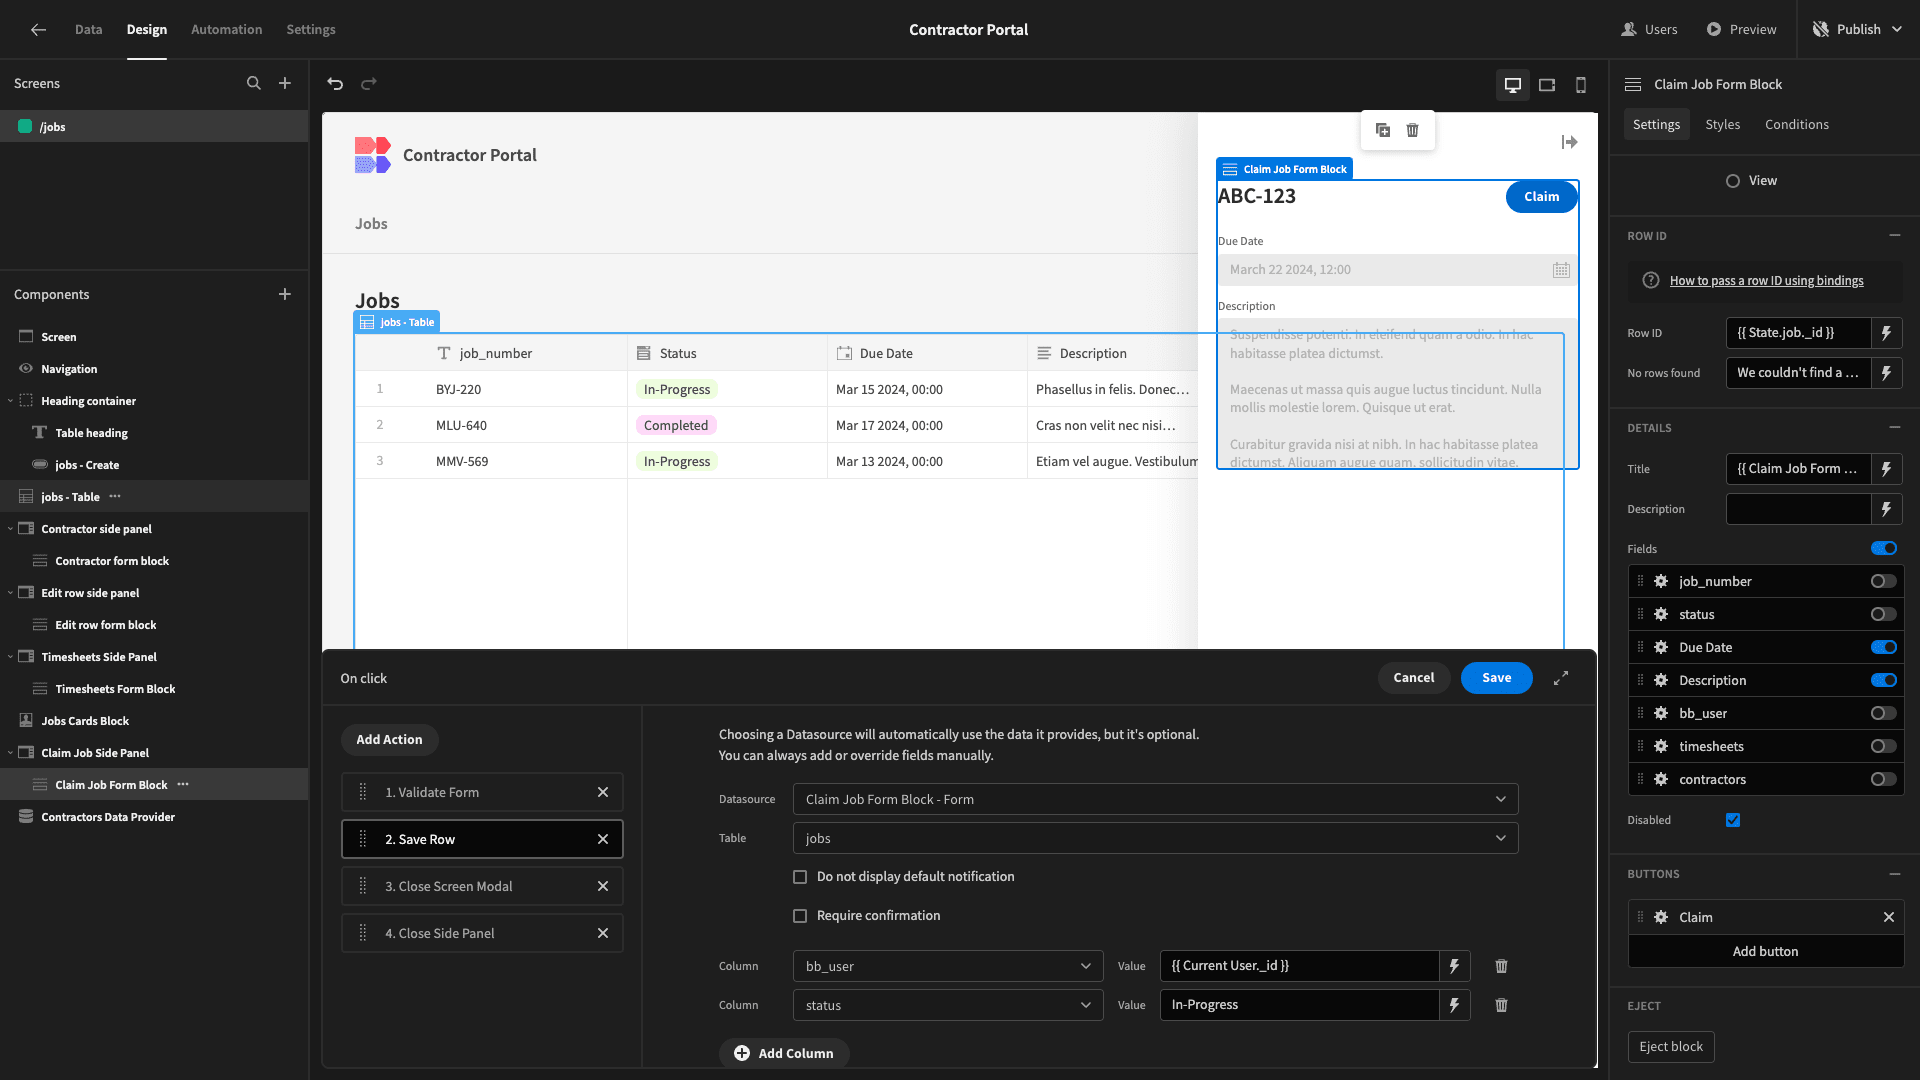Duplicate the selected component
1920x1080 pixels.
1383,130
